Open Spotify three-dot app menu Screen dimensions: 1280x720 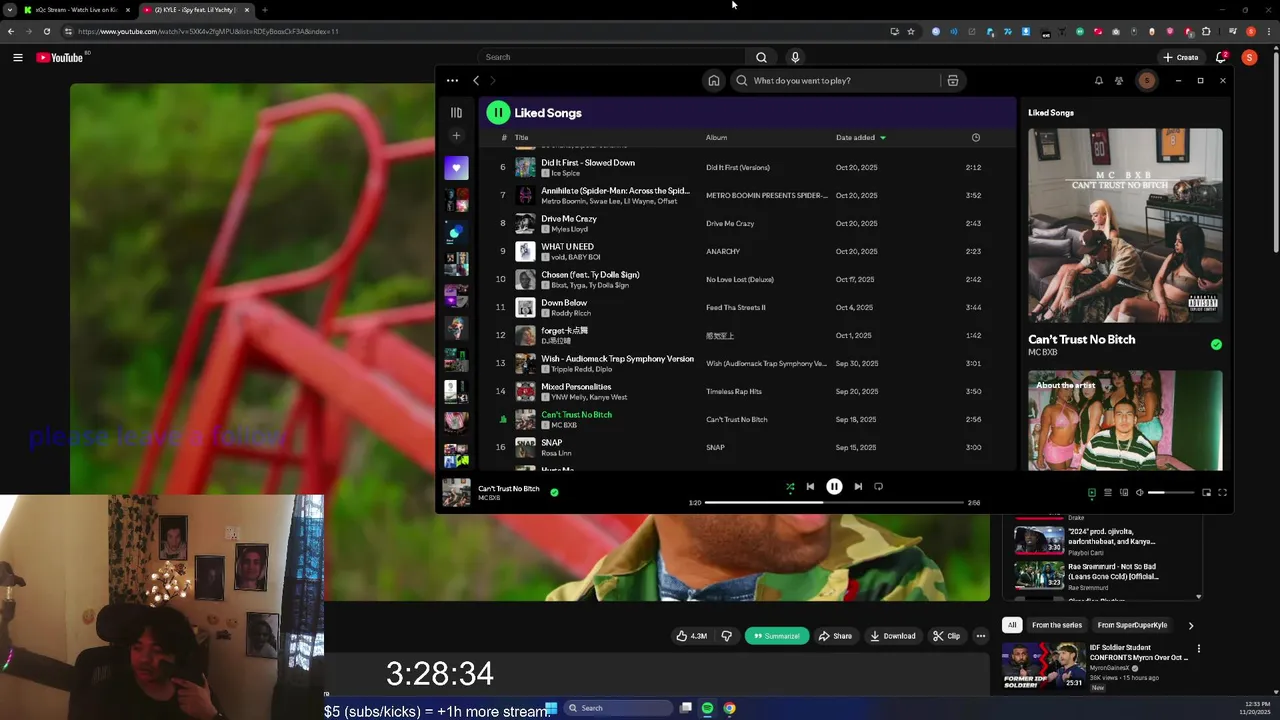coord(452,81)
